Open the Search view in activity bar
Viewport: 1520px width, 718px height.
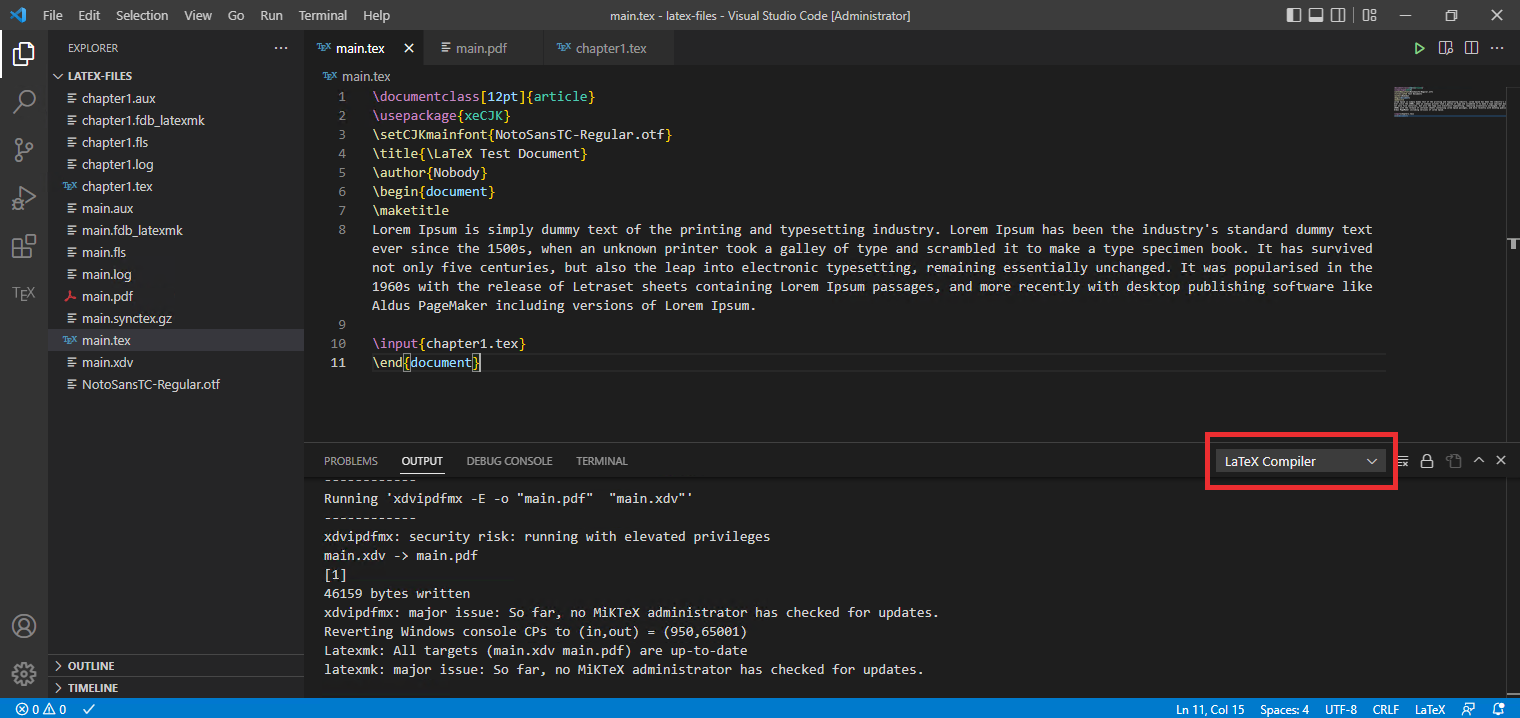24,102
